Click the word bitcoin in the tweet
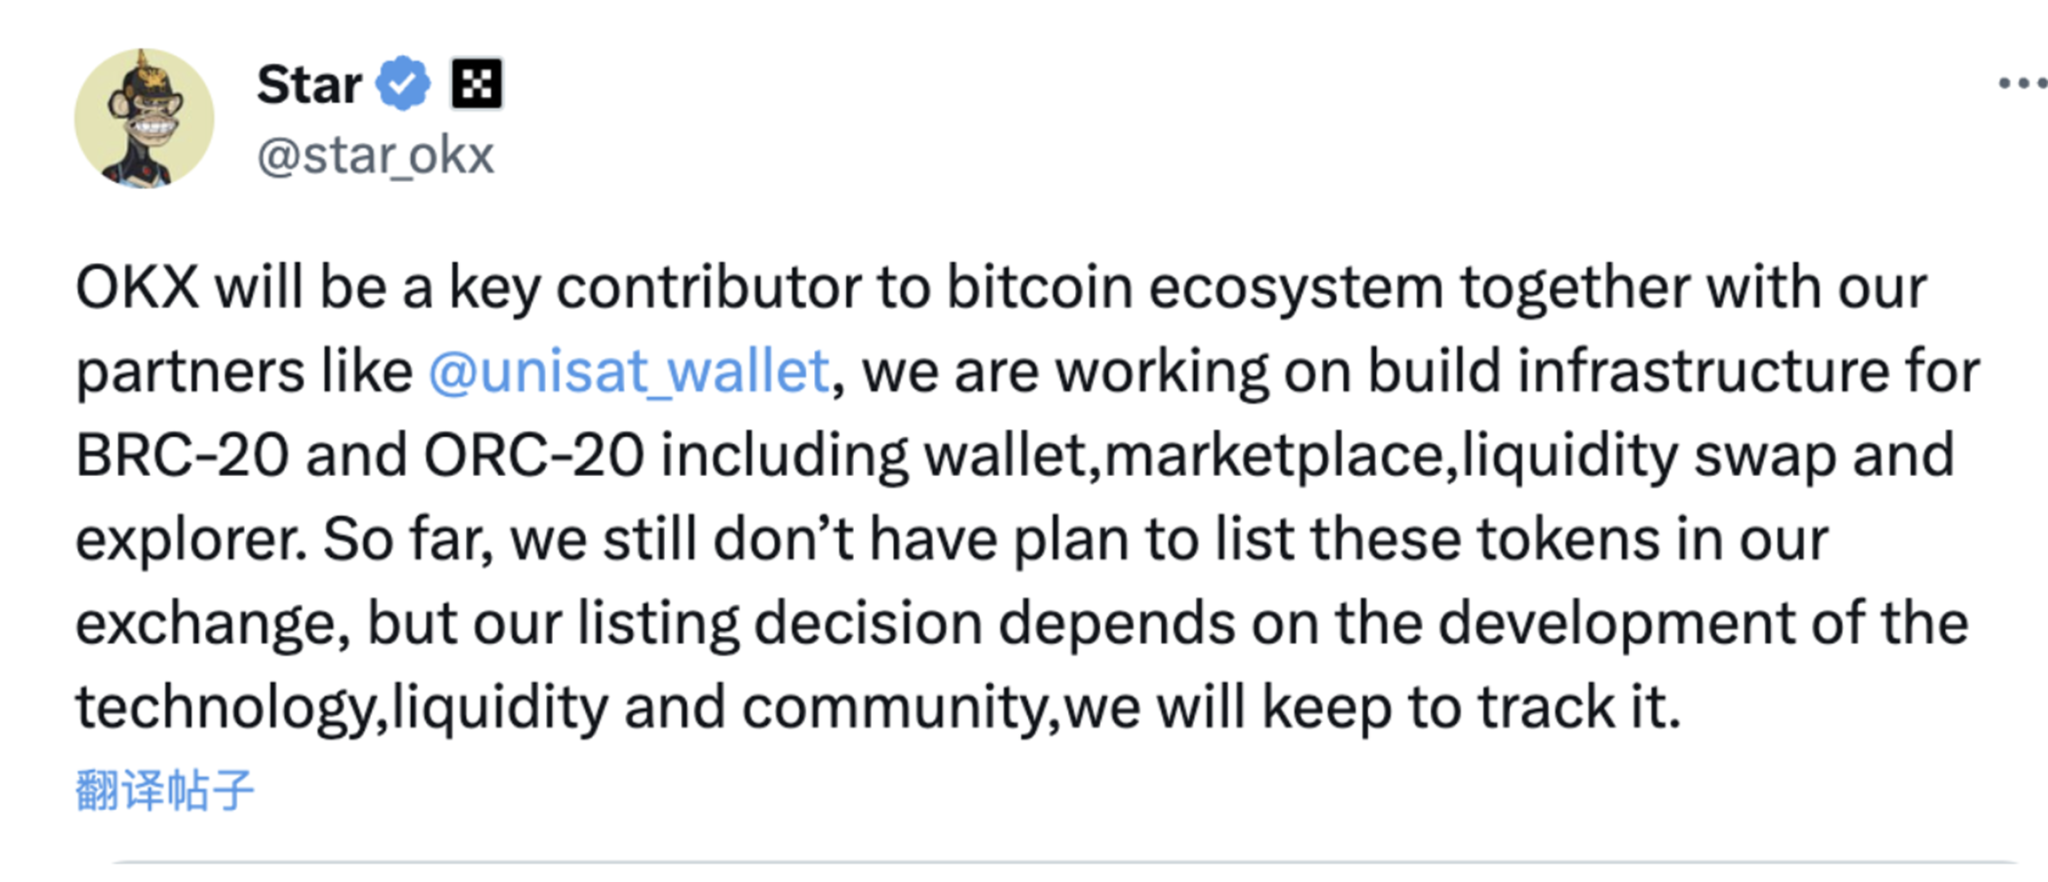Screen dimensions: 2048x882 click(x=1038, y=288)
